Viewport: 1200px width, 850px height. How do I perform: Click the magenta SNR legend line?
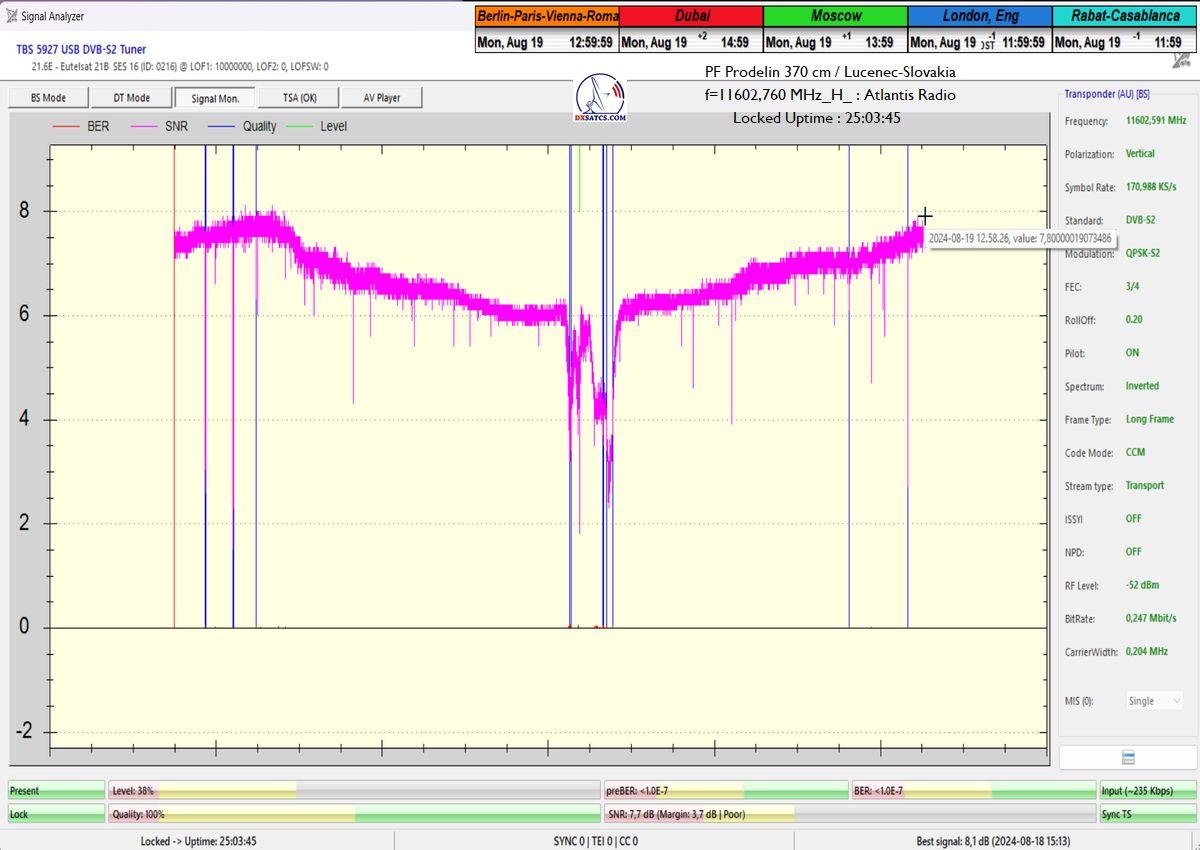point(146,127)
